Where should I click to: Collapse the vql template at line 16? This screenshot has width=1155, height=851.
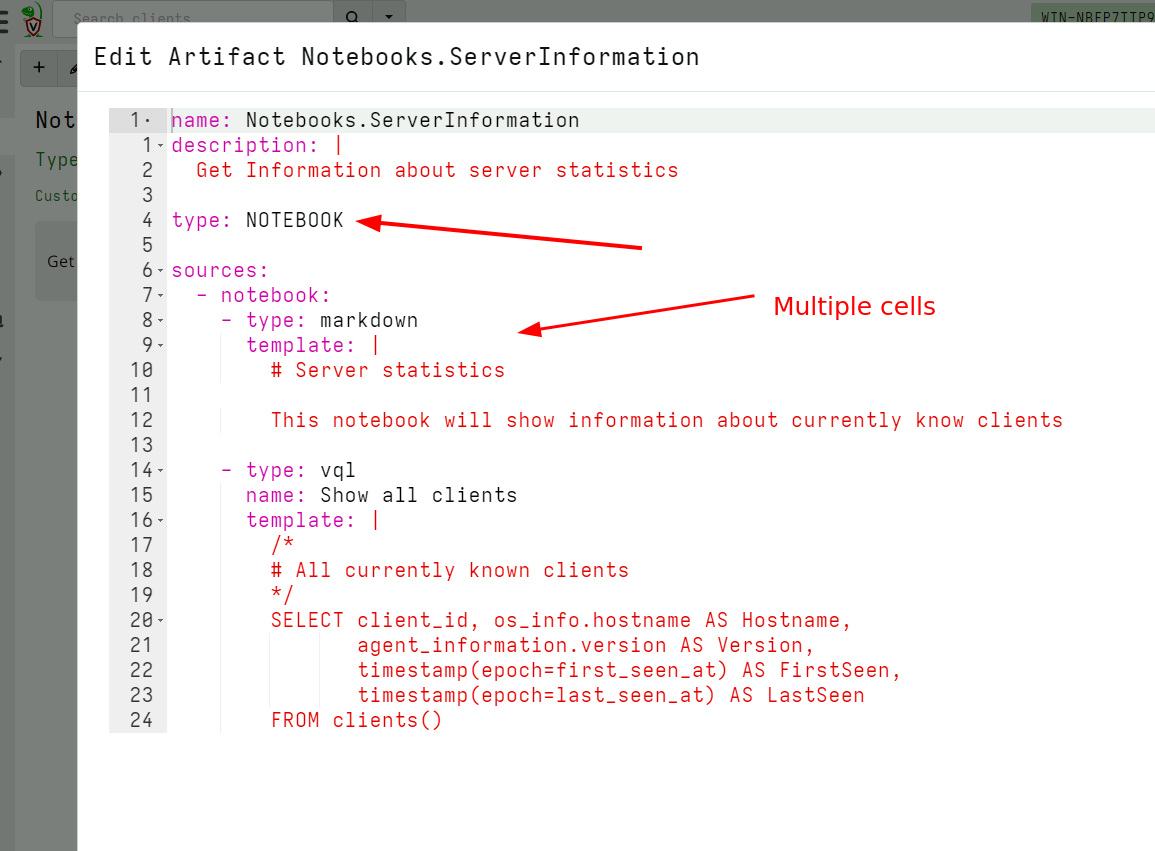tap(161, 520)
